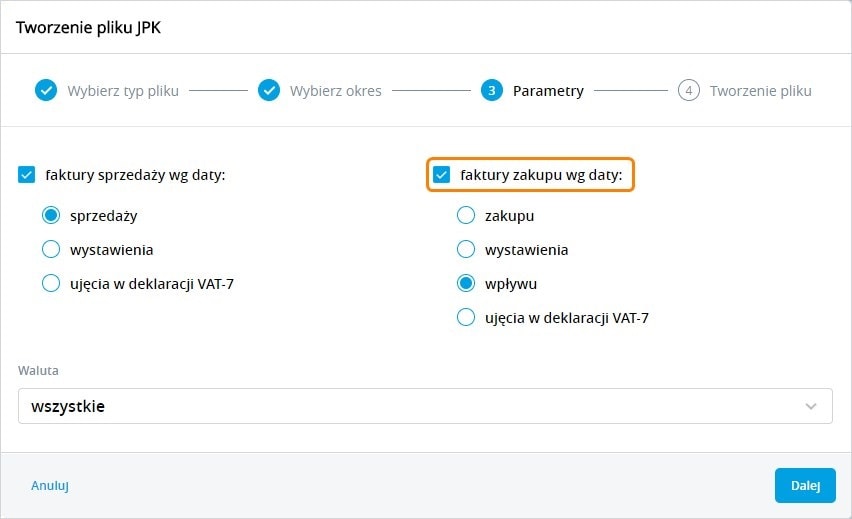Viewport: 852px width, 519px height.
Task: Click checkmark icon for Wybierz okres step
Action: pos(269,91)
